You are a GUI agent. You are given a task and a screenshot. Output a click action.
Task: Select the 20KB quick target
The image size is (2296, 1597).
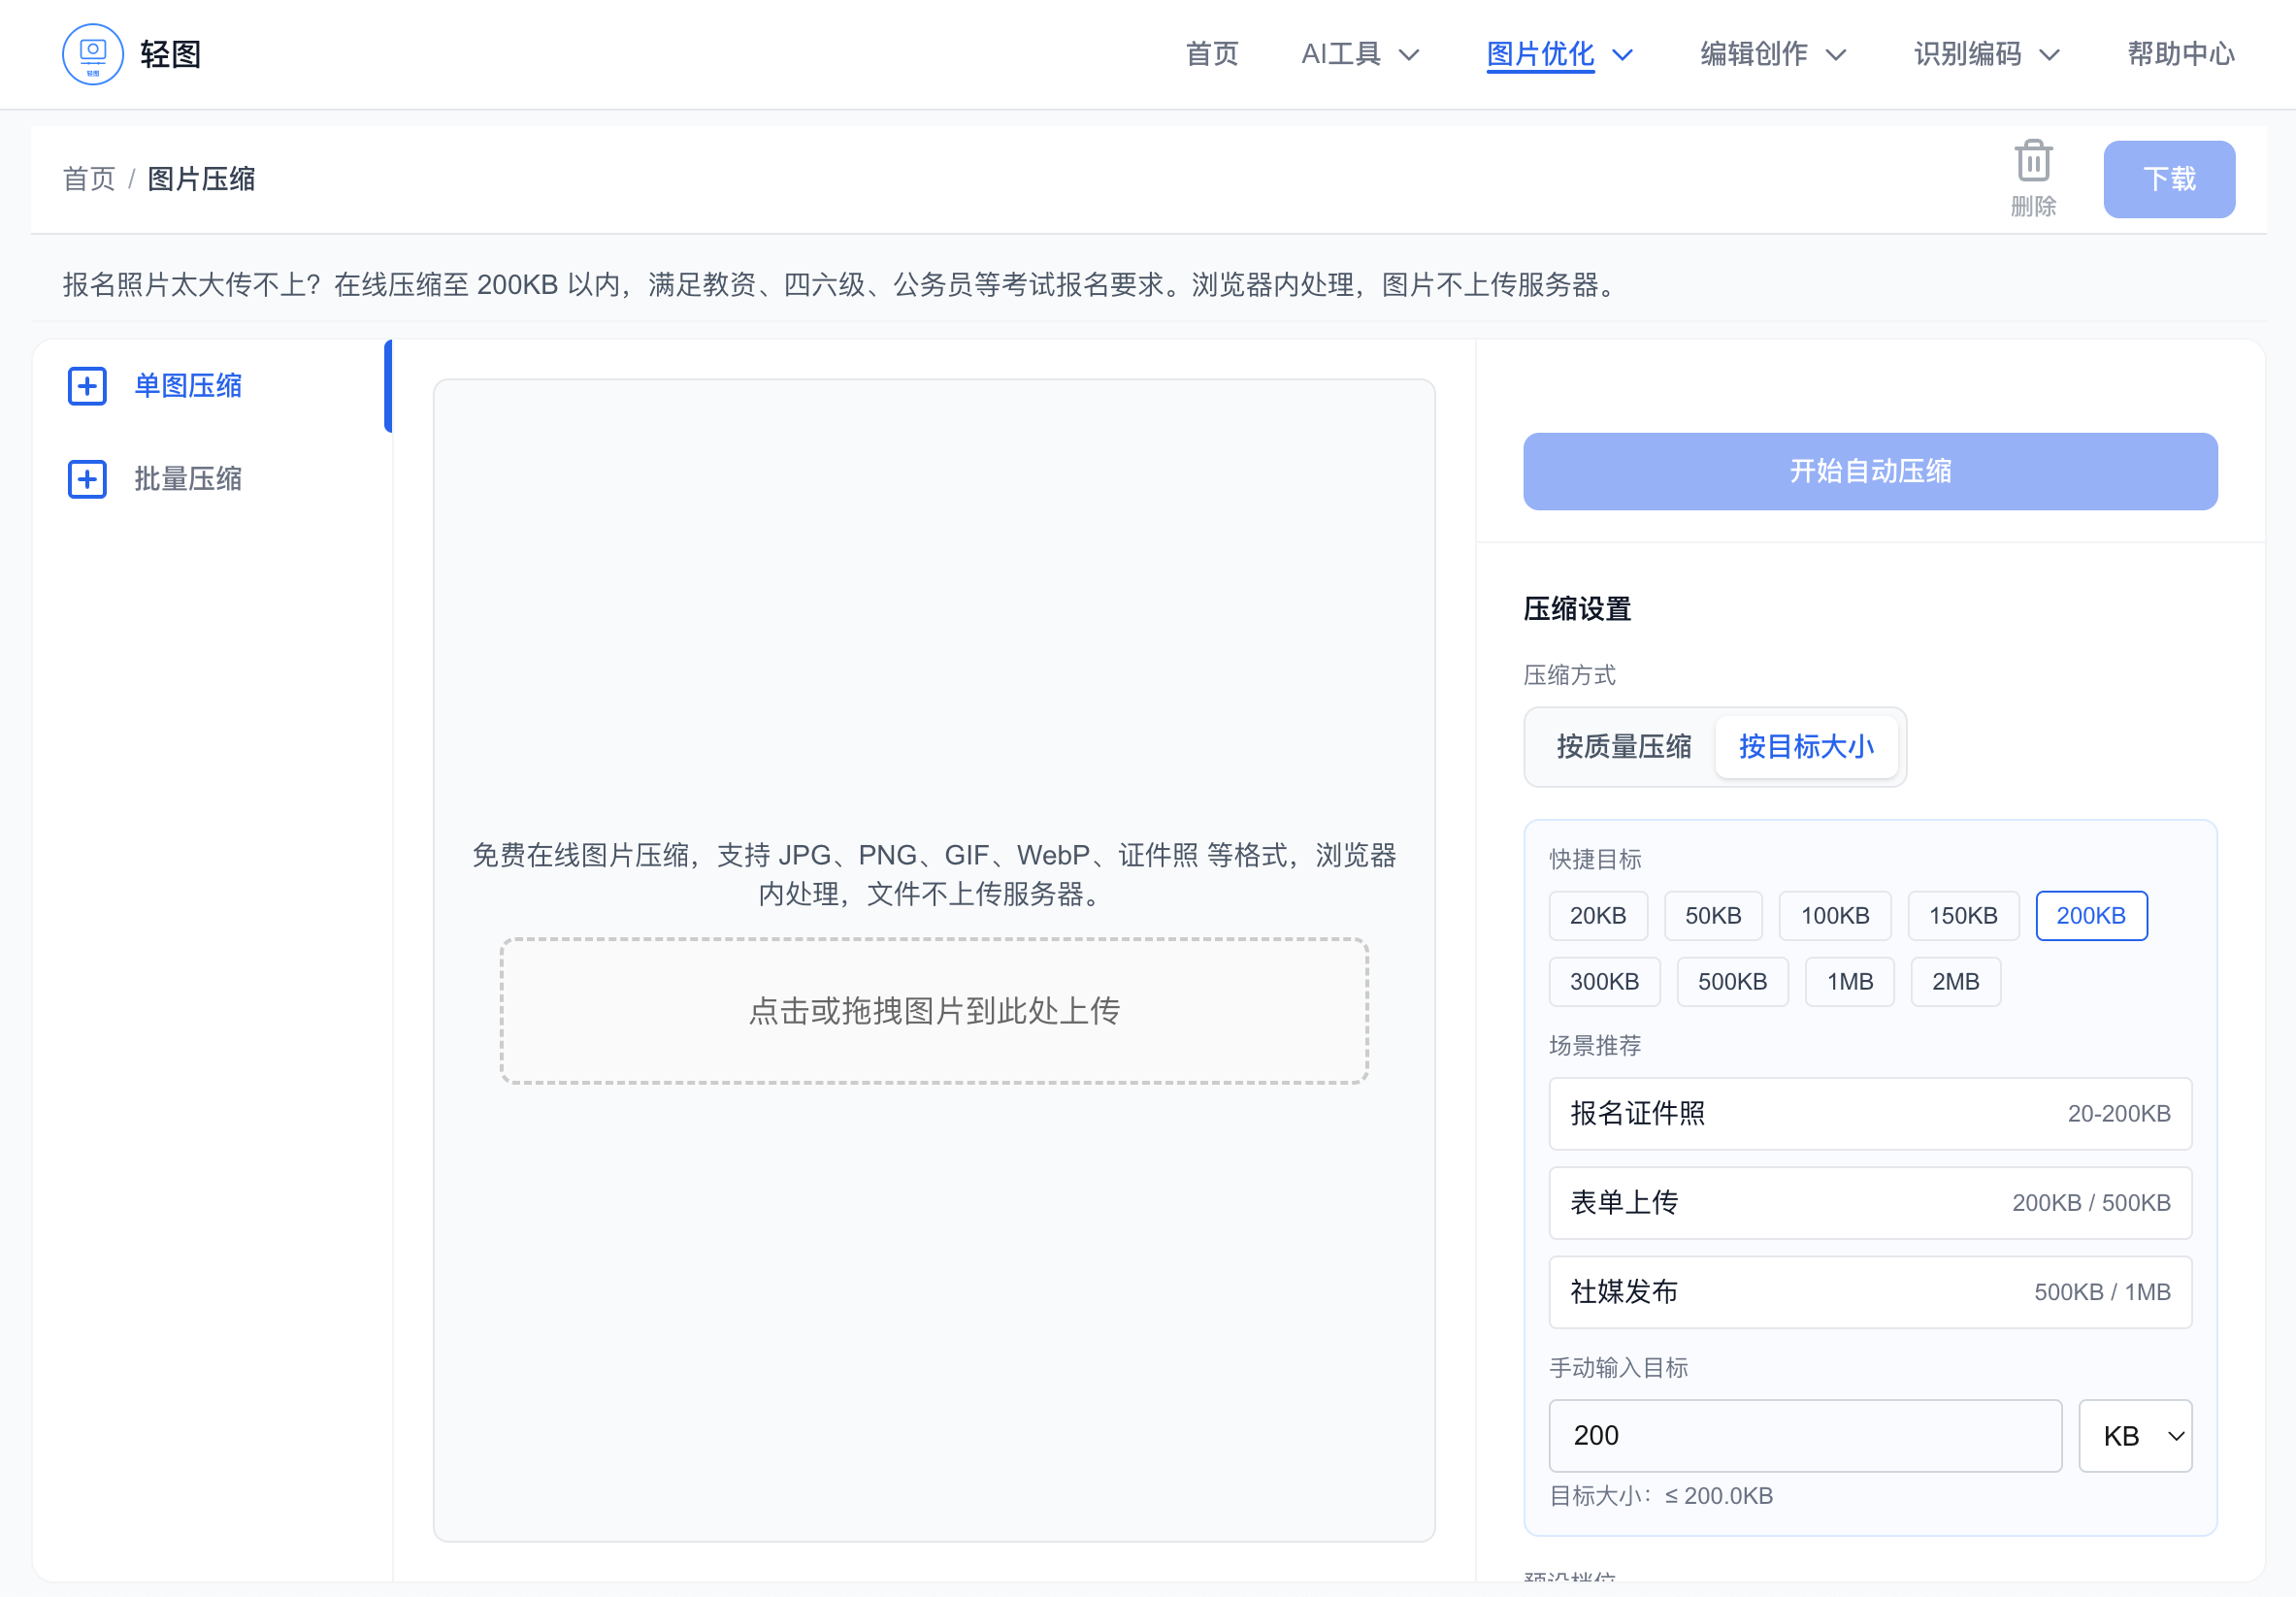pos(1598,915)
